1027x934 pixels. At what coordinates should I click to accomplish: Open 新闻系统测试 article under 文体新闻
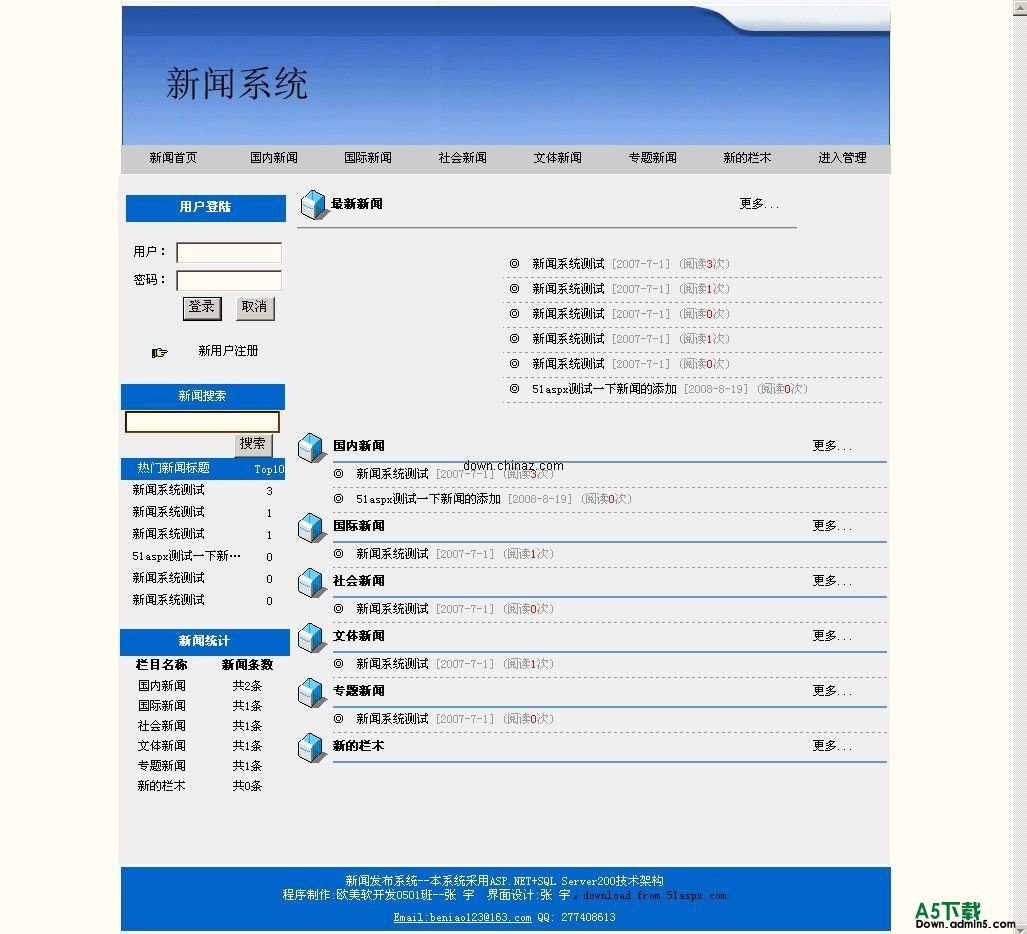coord(392,664)
